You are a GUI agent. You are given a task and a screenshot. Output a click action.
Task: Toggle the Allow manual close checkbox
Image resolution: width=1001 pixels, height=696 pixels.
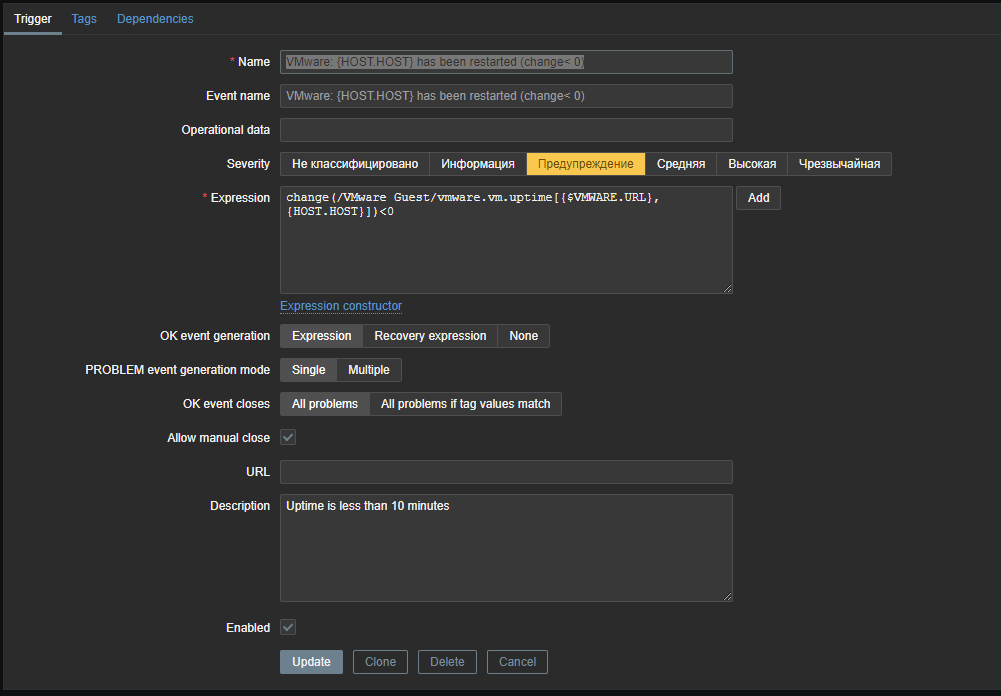pos(288,438)
